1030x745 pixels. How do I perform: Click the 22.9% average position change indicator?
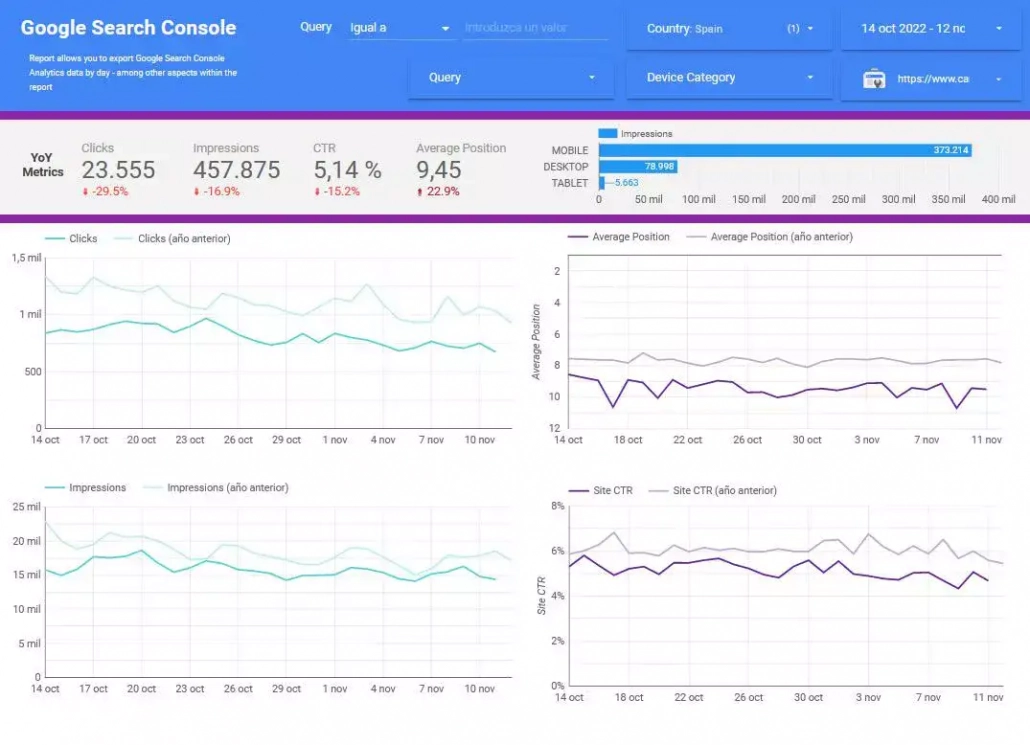click(438, 192)
